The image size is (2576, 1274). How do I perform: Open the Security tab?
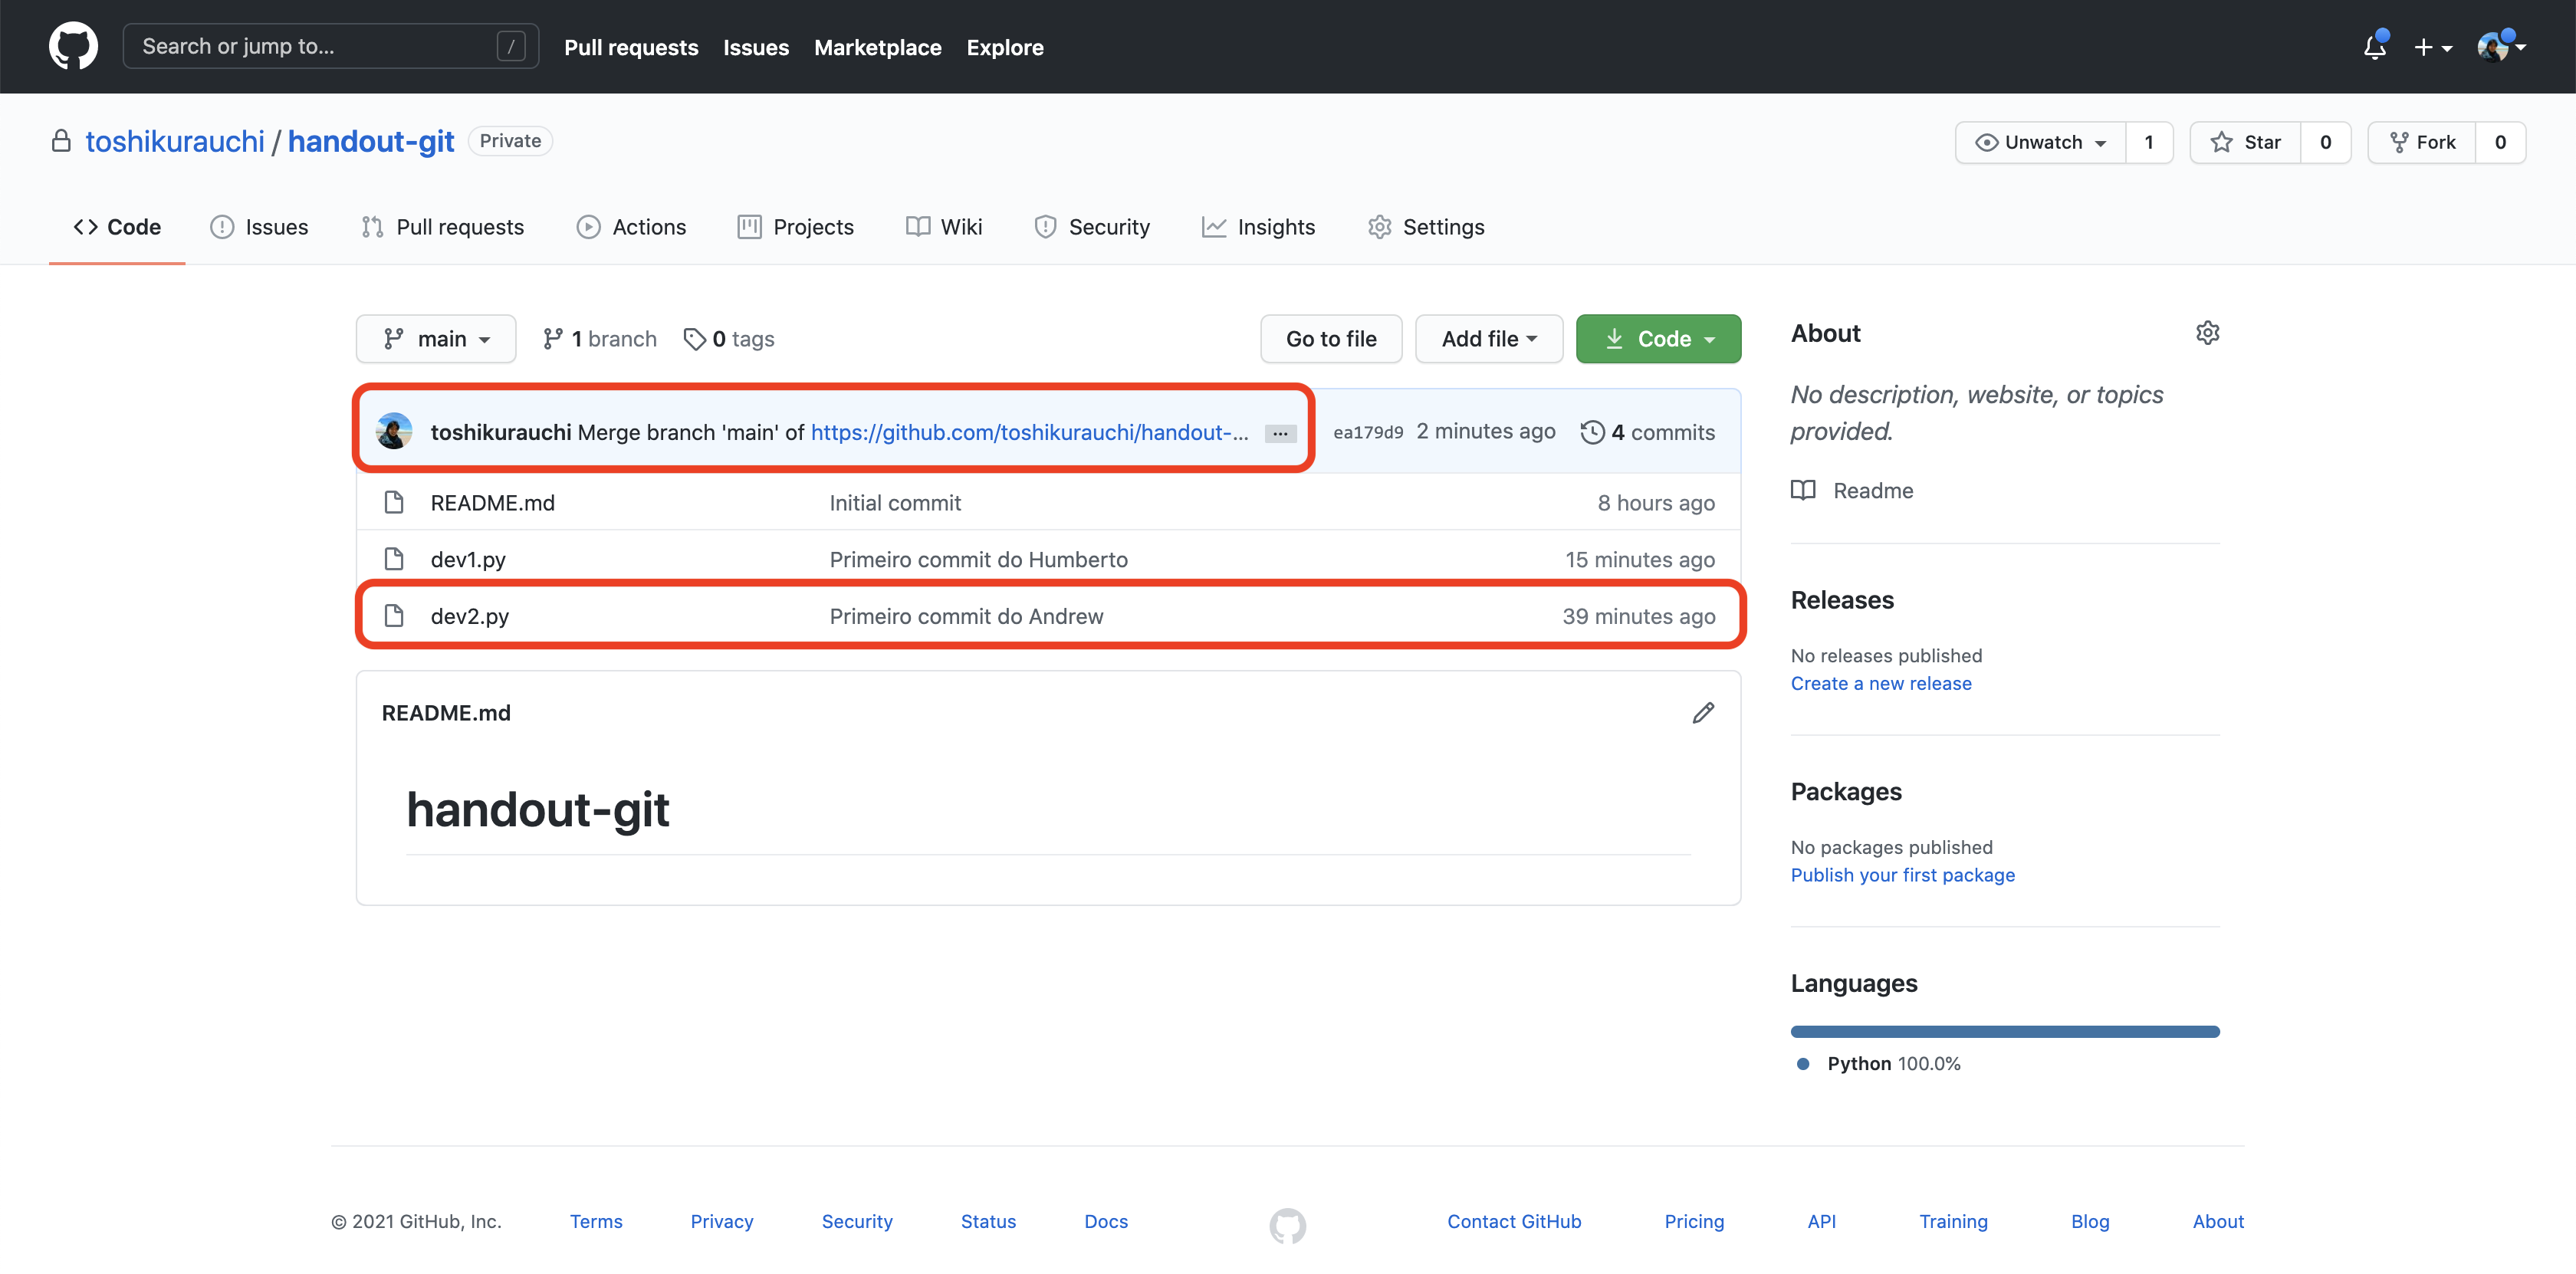click(1092, 227)
